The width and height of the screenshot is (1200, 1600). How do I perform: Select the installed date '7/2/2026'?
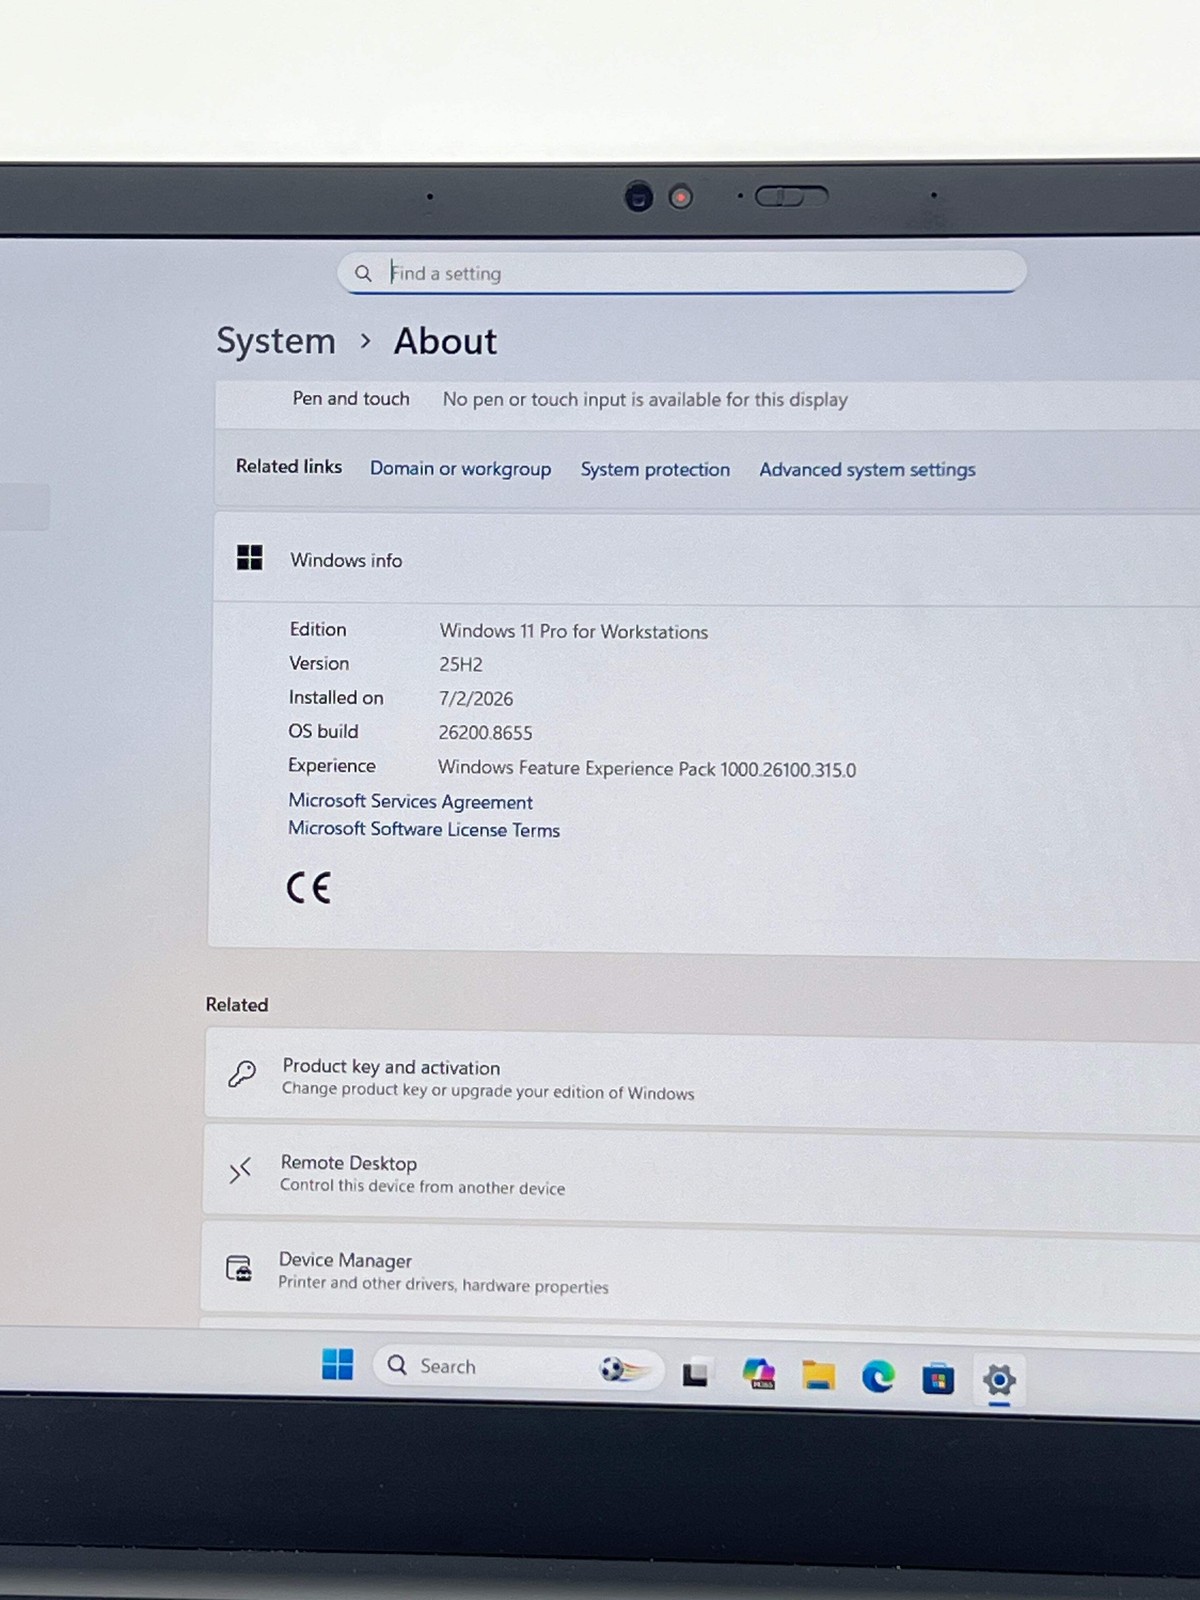[x=476, y=698]
